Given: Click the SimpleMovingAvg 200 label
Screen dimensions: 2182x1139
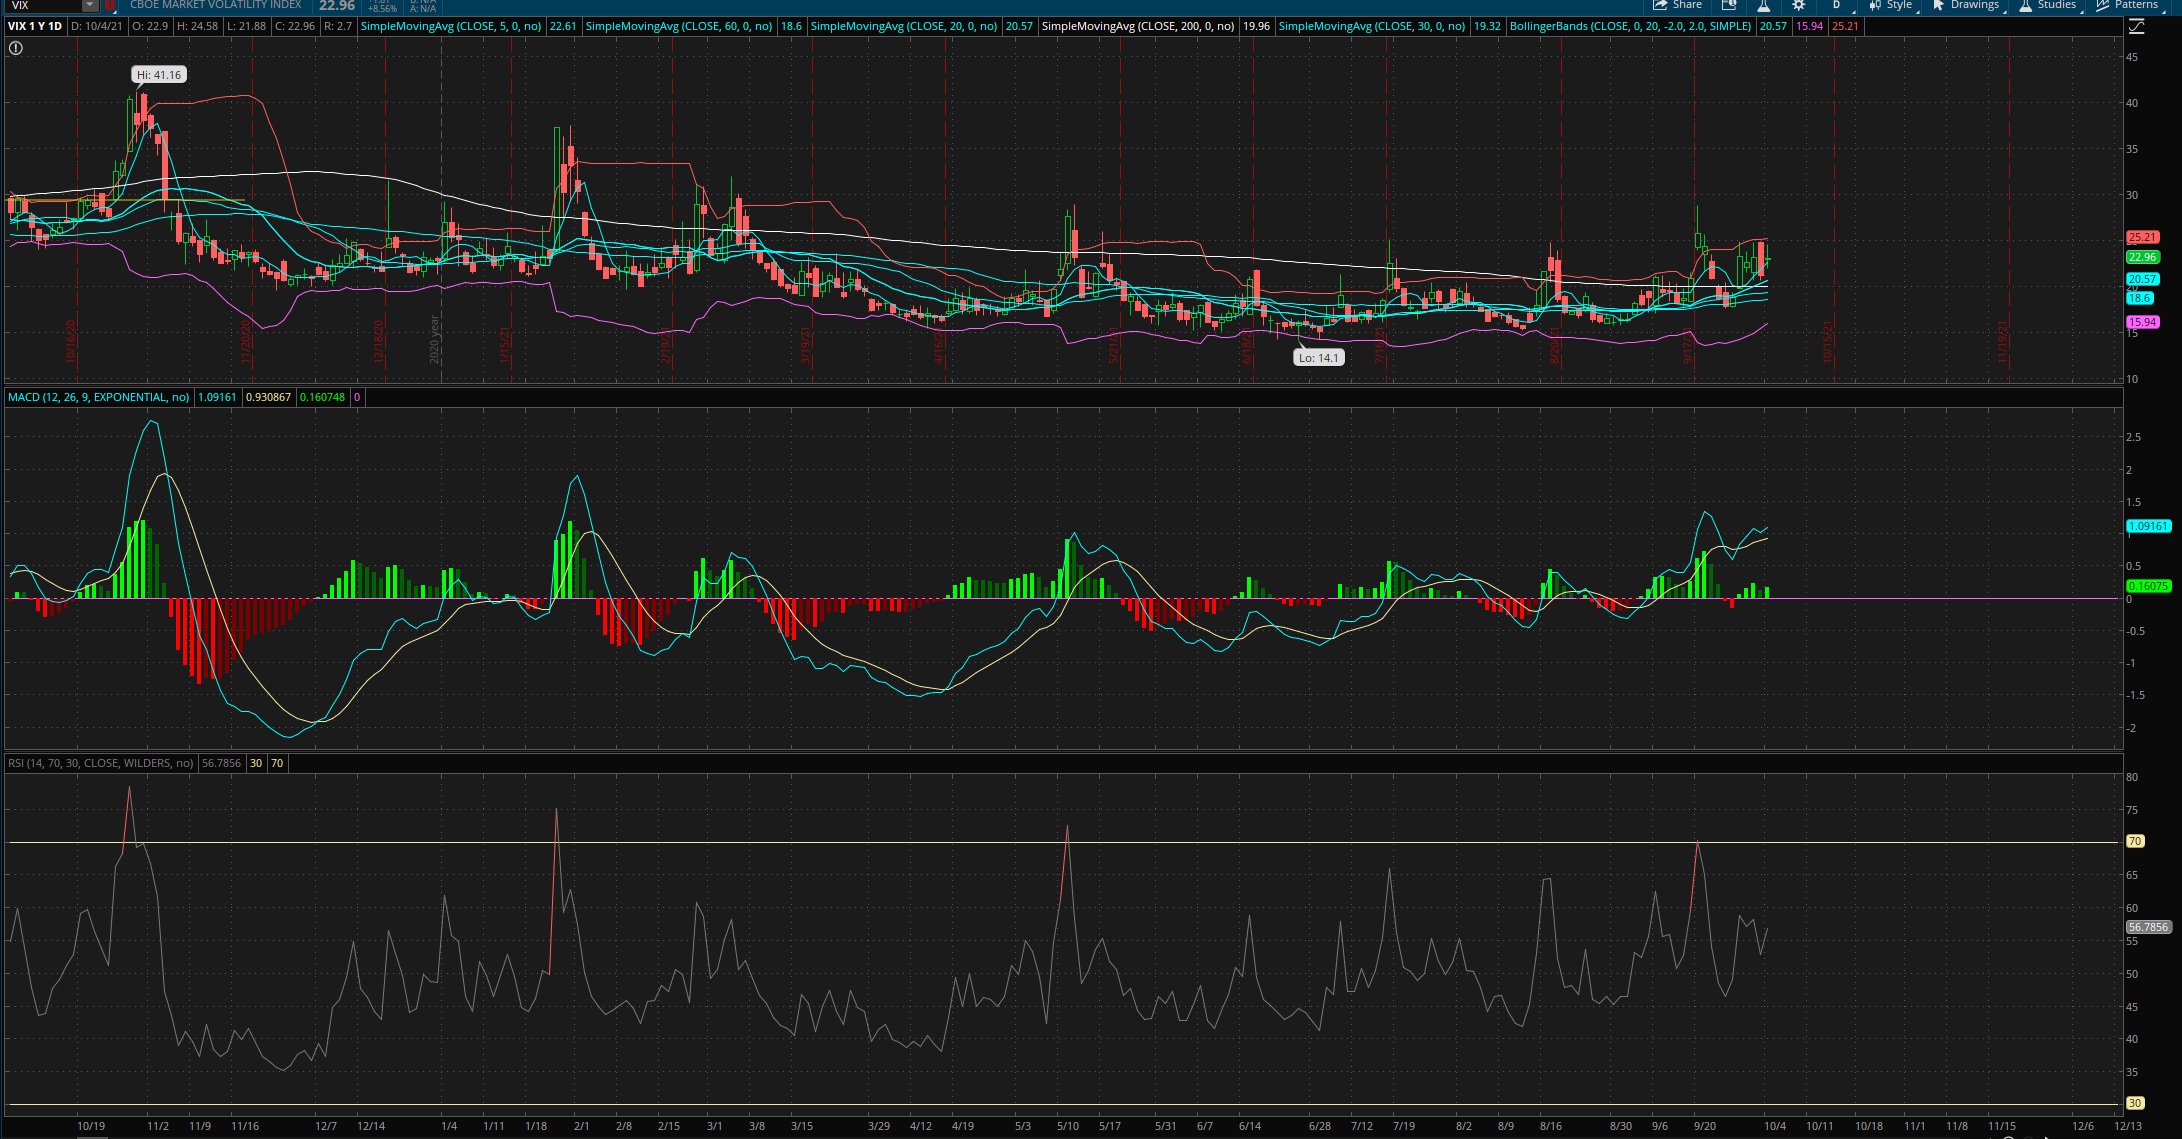Looking at the screenshot, I should 1137,26.
